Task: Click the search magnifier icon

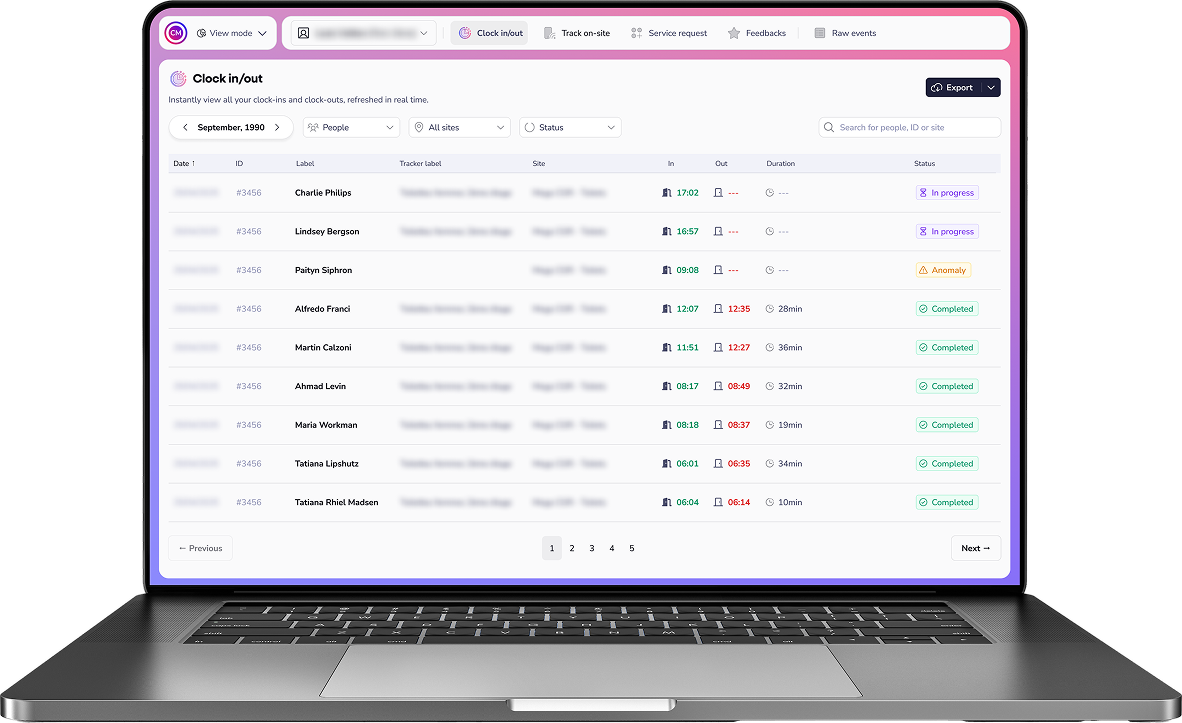Action: (829, 127)
